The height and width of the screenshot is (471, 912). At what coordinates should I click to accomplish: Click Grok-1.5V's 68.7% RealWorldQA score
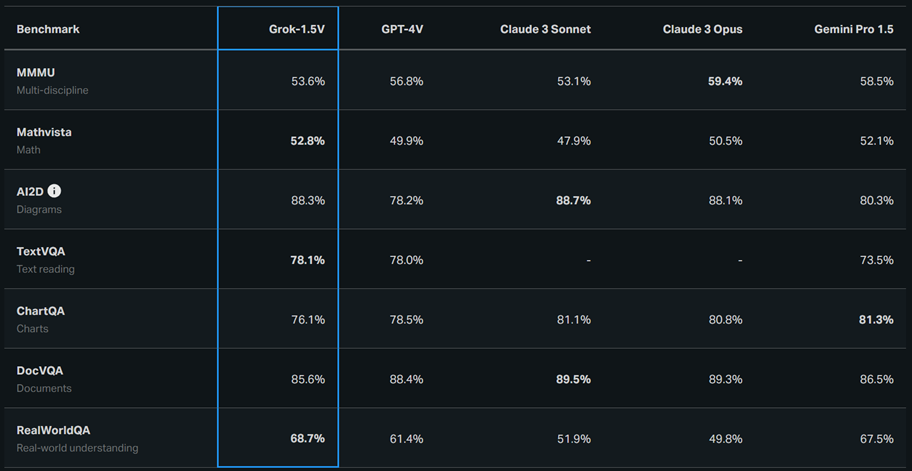pyautogui.click(x=307, y=438)
